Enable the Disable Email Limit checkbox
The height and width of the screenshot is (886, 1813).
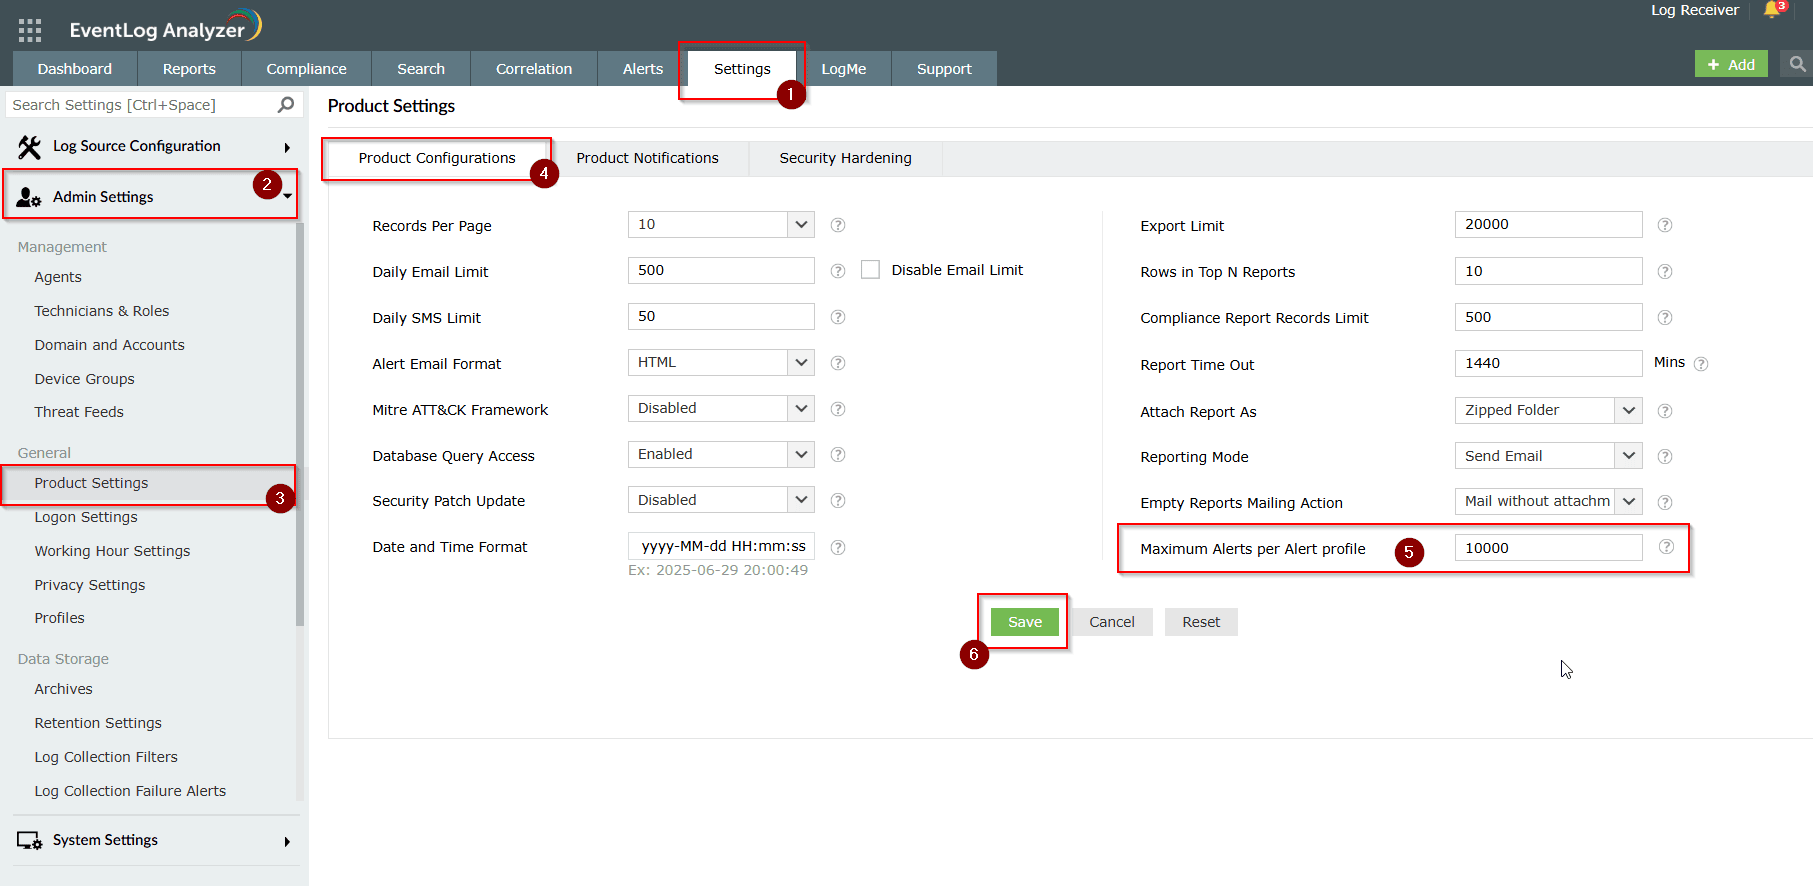point(870,270)
